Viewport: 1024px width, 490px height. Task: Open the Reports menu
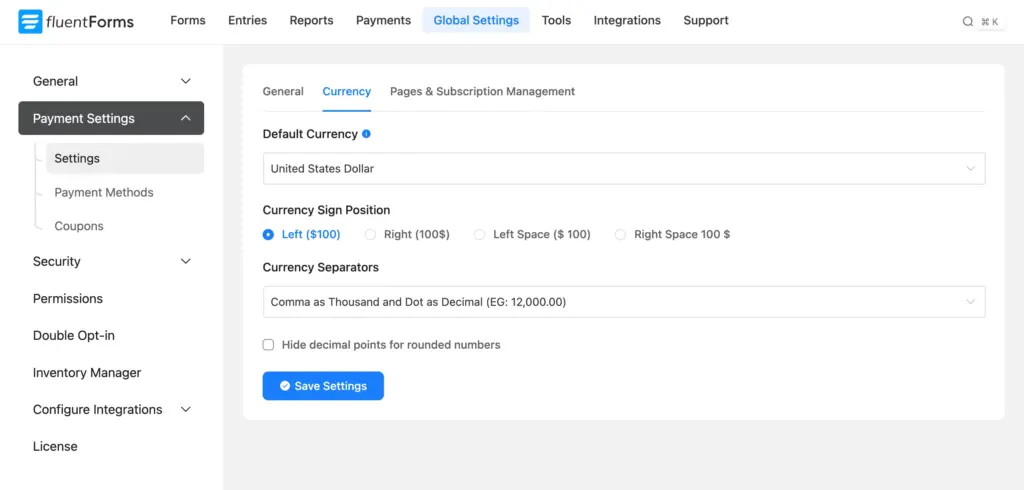[312, 20]
